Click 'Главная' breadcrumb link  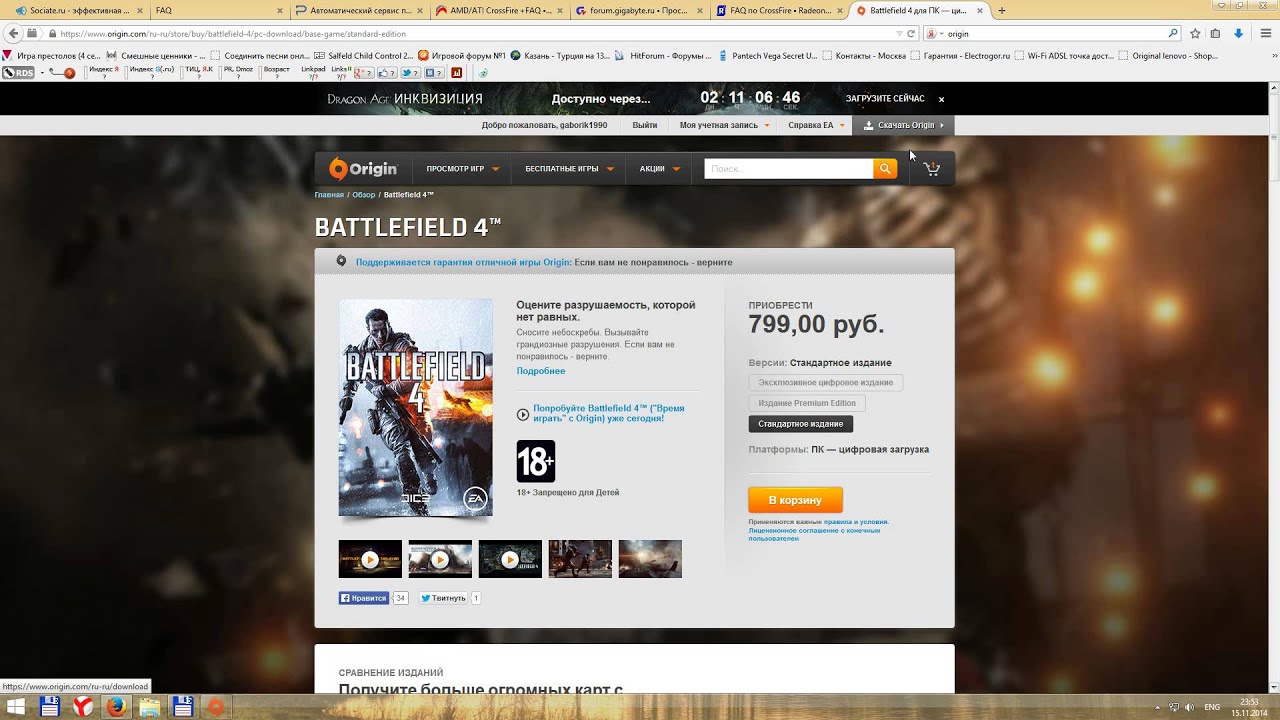(x=329, y=195)
